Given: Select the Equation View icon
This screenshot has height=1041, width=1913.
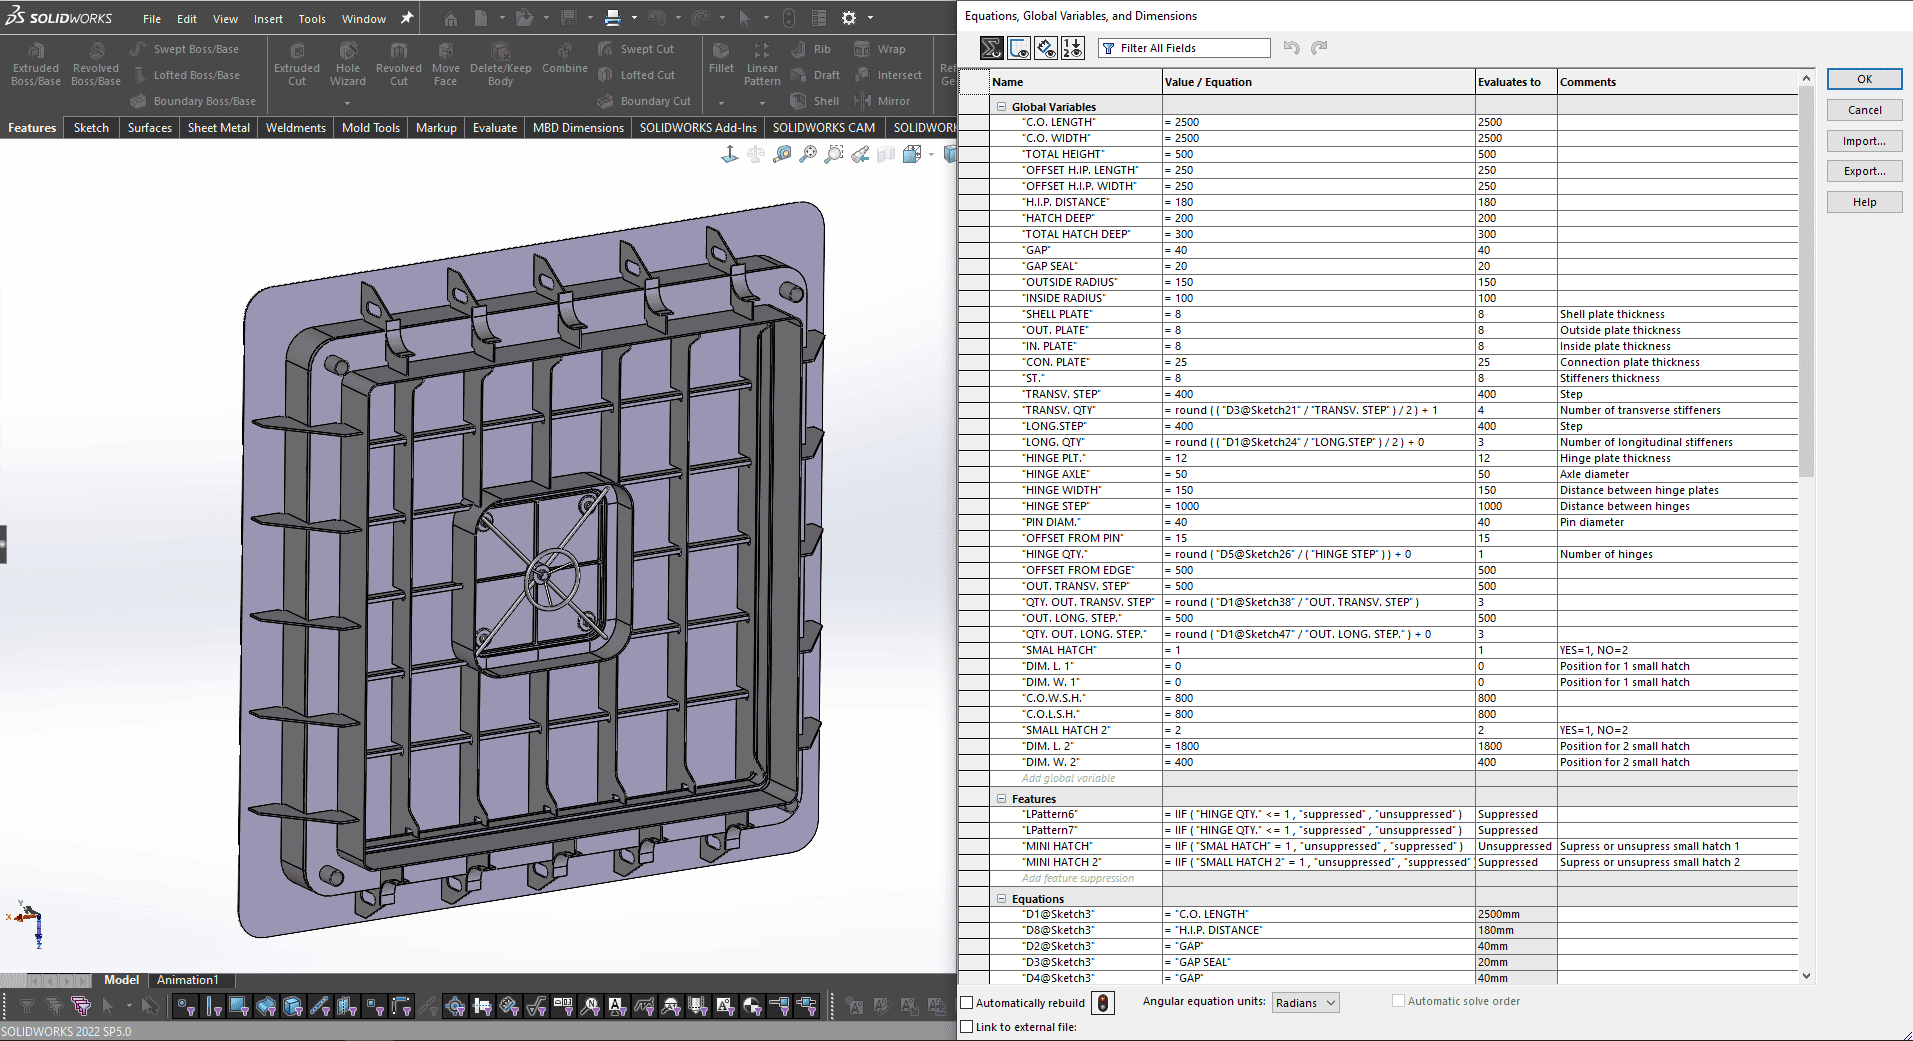Looking at the screenshot, I should 991,48.
